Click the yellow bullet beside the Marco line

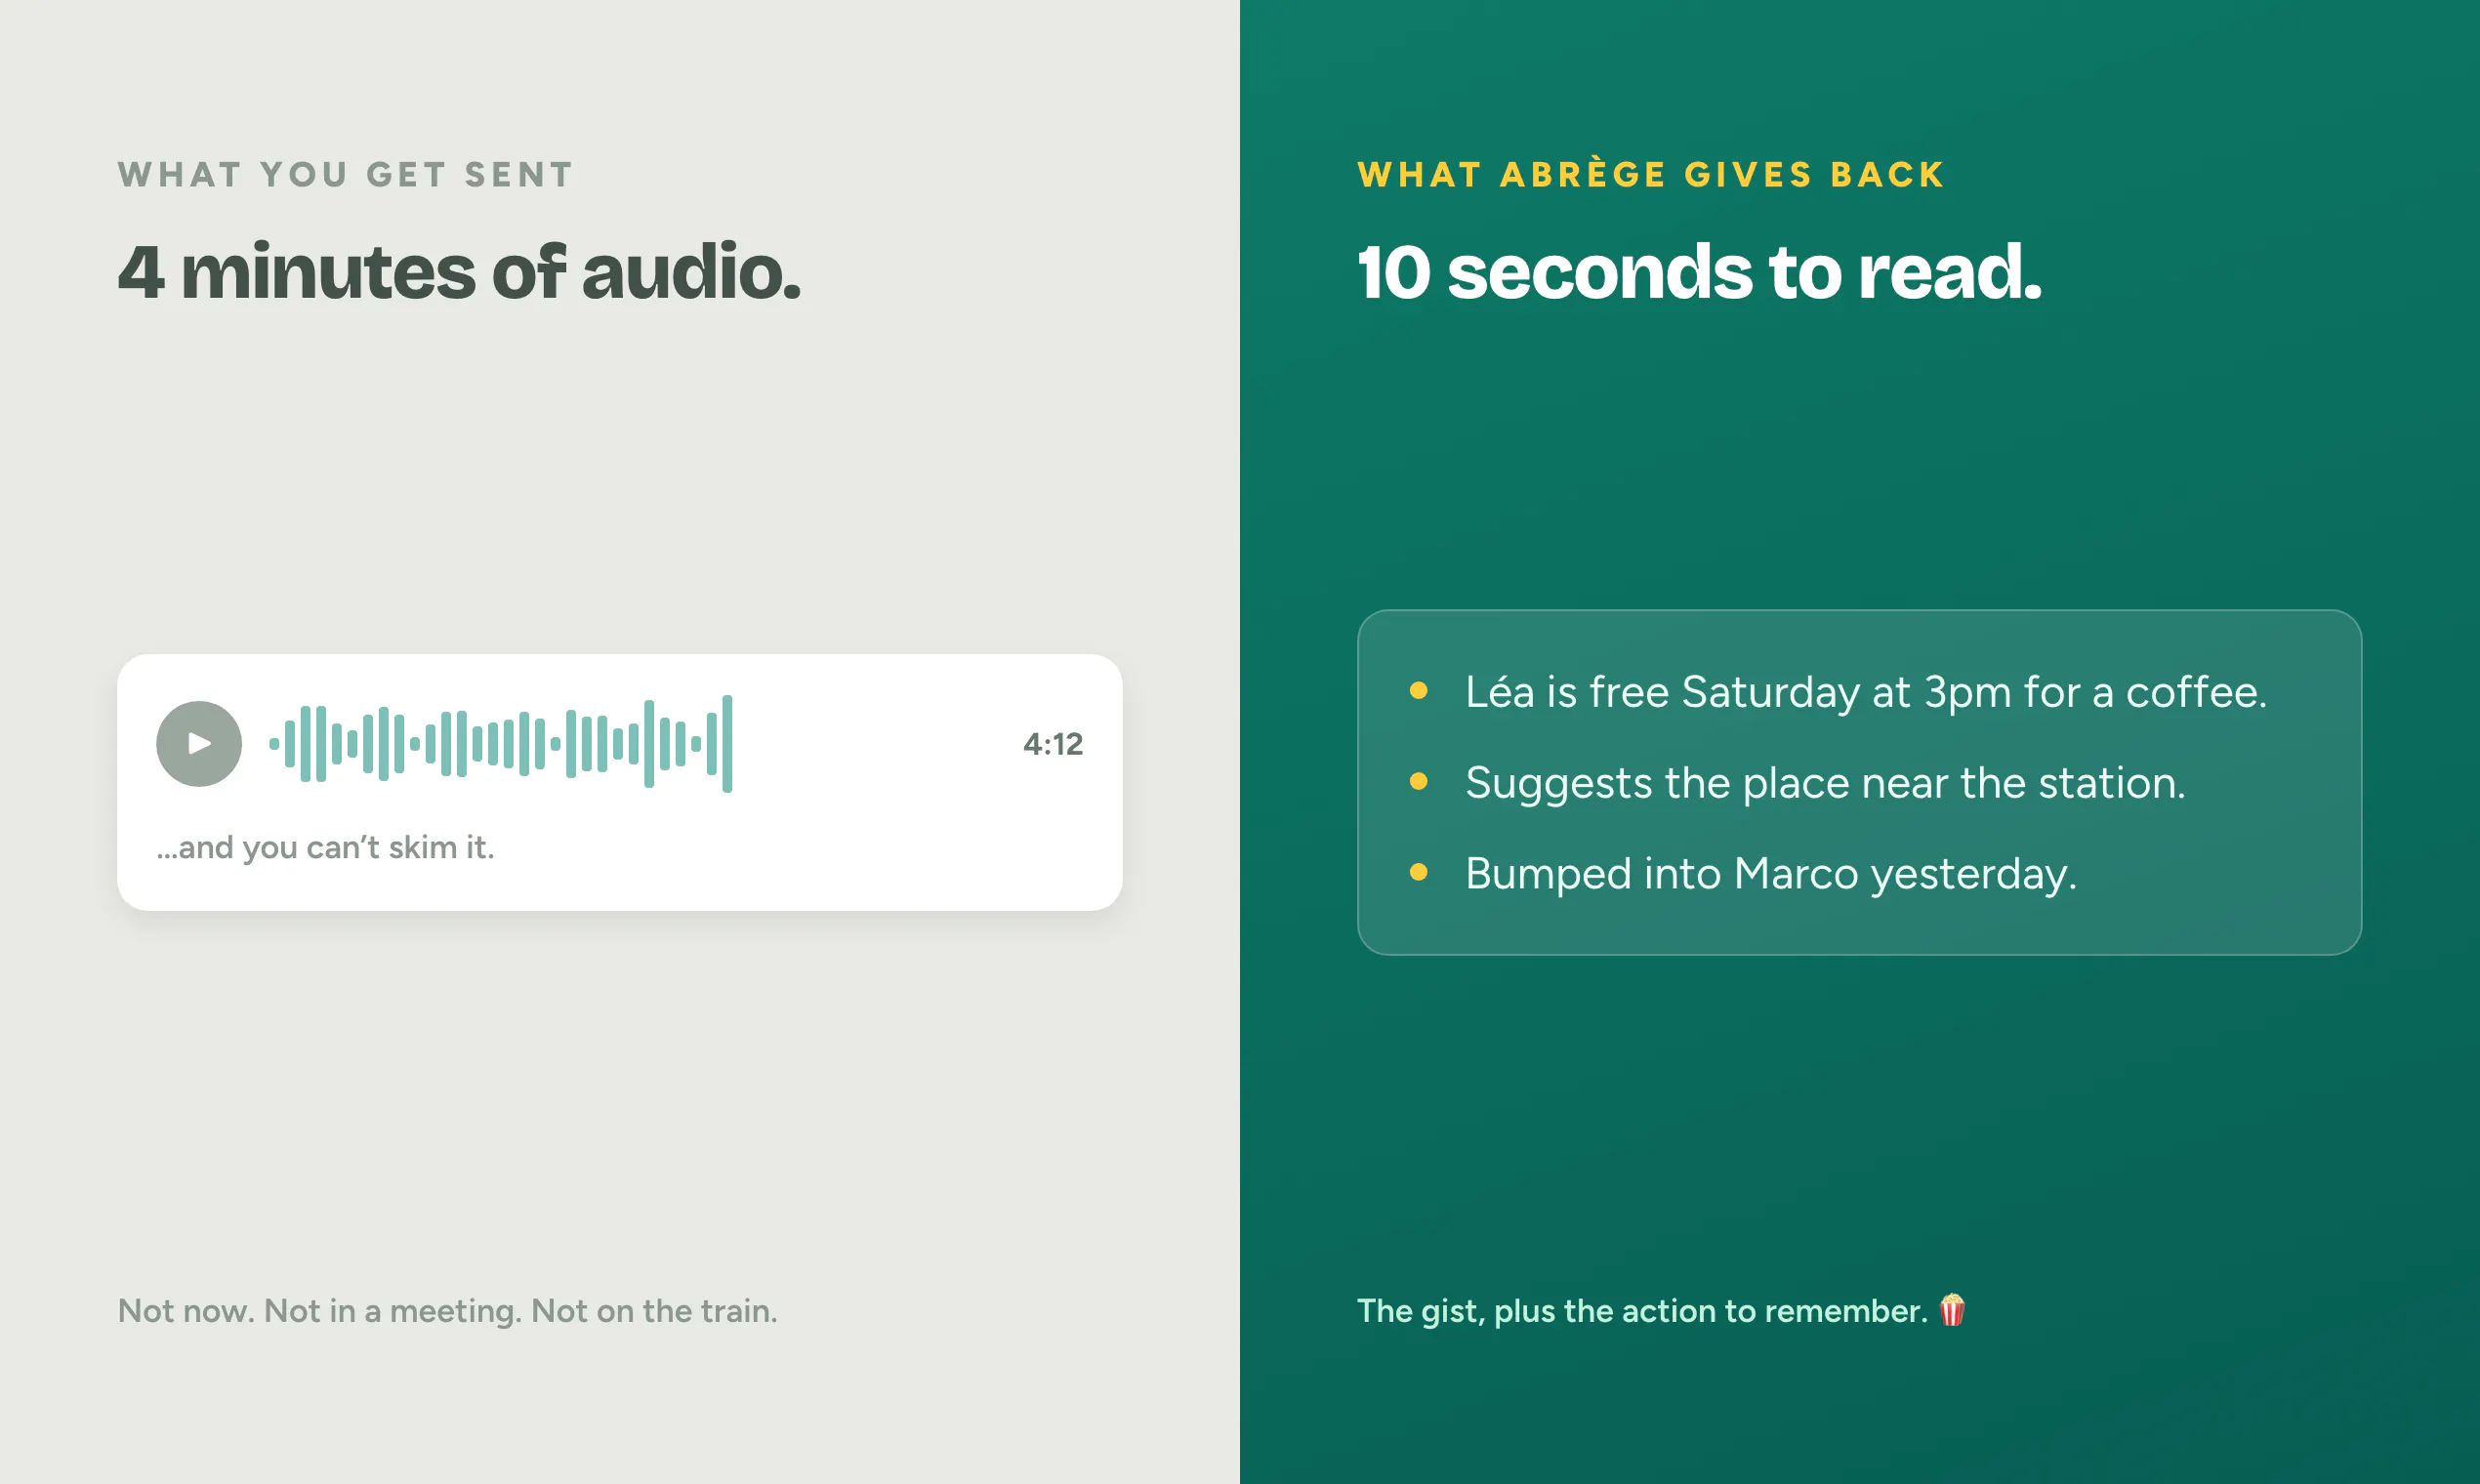point(1418,872)
